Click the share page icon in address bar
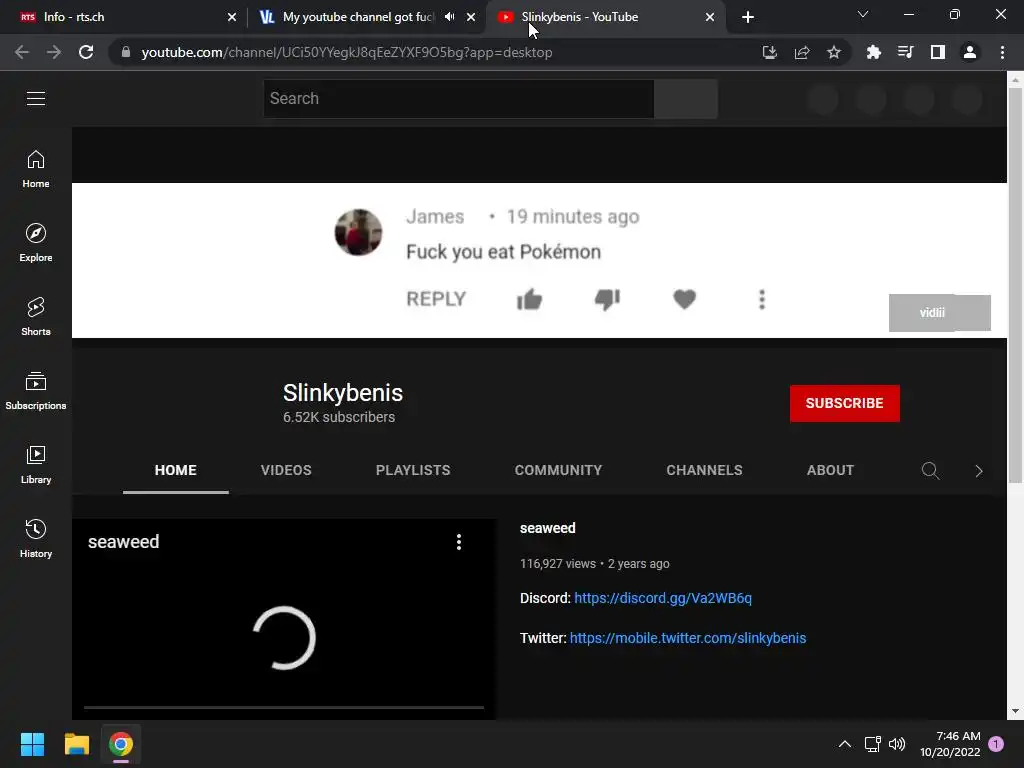 [x=802, y=52]
